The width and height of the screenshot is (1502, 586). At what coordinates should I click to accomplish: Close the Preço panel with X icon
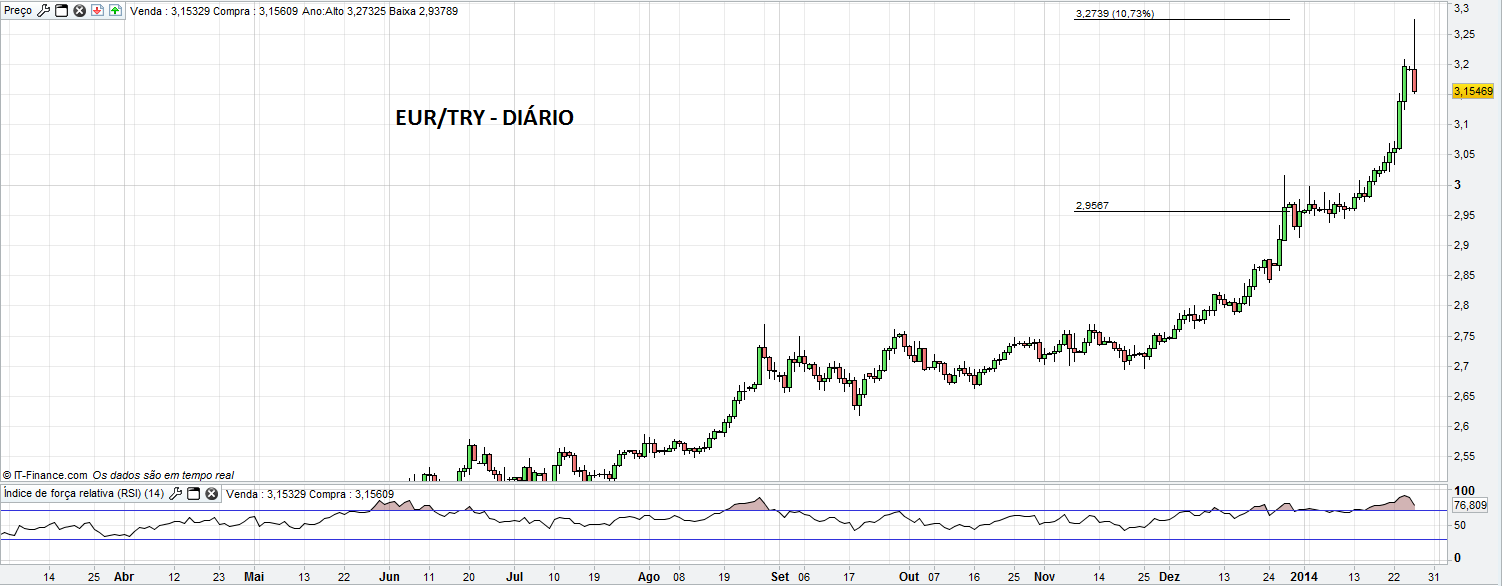79,10
